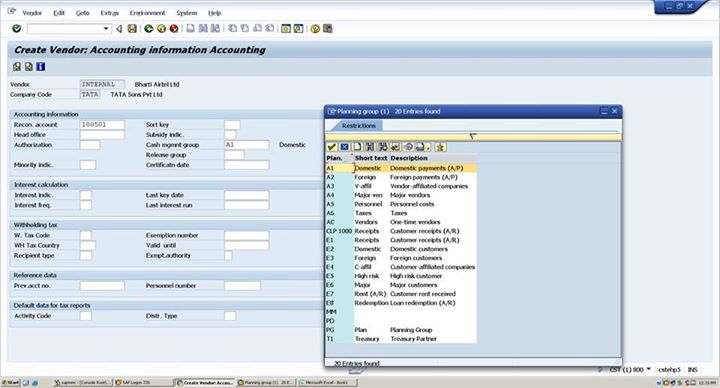Screen dimensions: 720x388
Task: Select row E8 Loan redemption (A/R)
Action: click(x=401, y=303)
